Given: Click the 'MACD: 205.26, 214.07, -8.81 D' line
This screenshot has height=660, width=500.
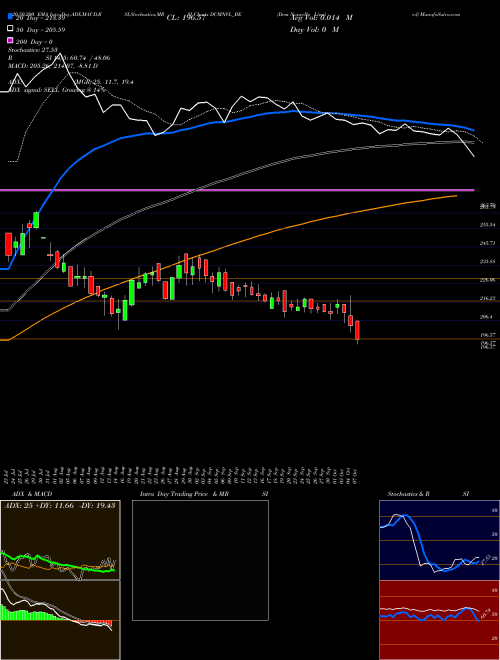Looking at the screenshot, I should pyautogui.click(x=53, y=66).
